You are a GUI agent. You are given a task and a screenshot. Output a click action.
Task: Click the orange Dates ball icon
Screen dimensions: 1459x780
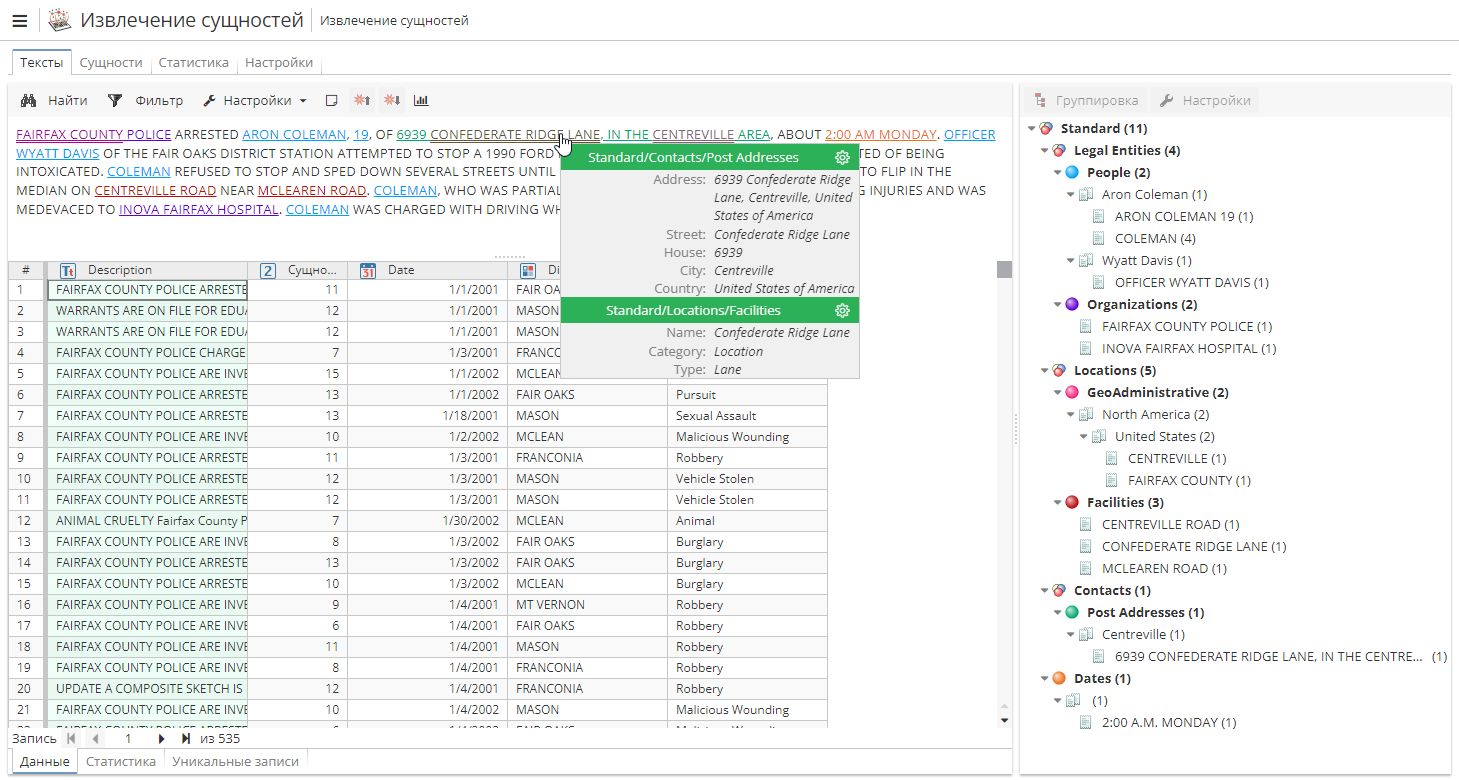click(1059, 678)
